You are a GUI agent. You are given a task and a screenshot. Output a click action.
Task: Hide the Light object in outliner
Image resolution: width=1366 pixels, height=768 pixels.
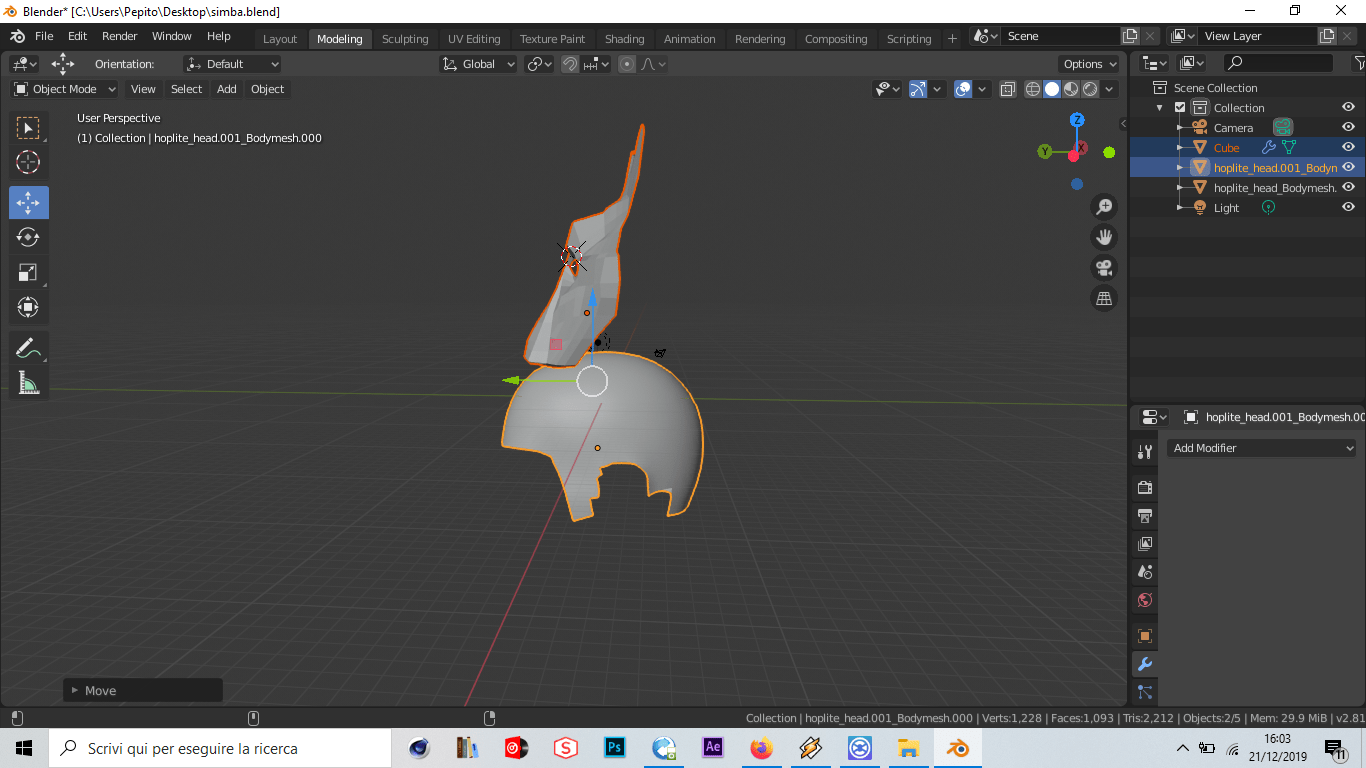pos(1348,207)
